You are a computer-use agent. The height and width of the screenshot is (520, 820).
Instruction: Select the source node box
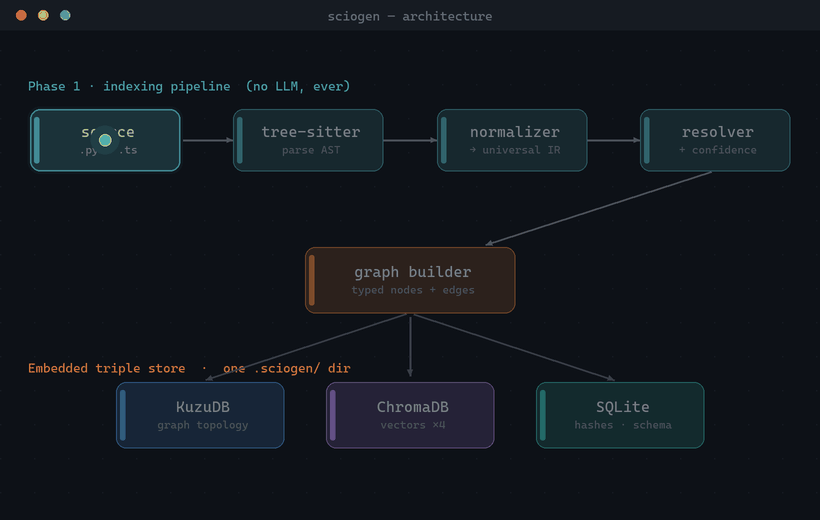[x=105, y=140]
